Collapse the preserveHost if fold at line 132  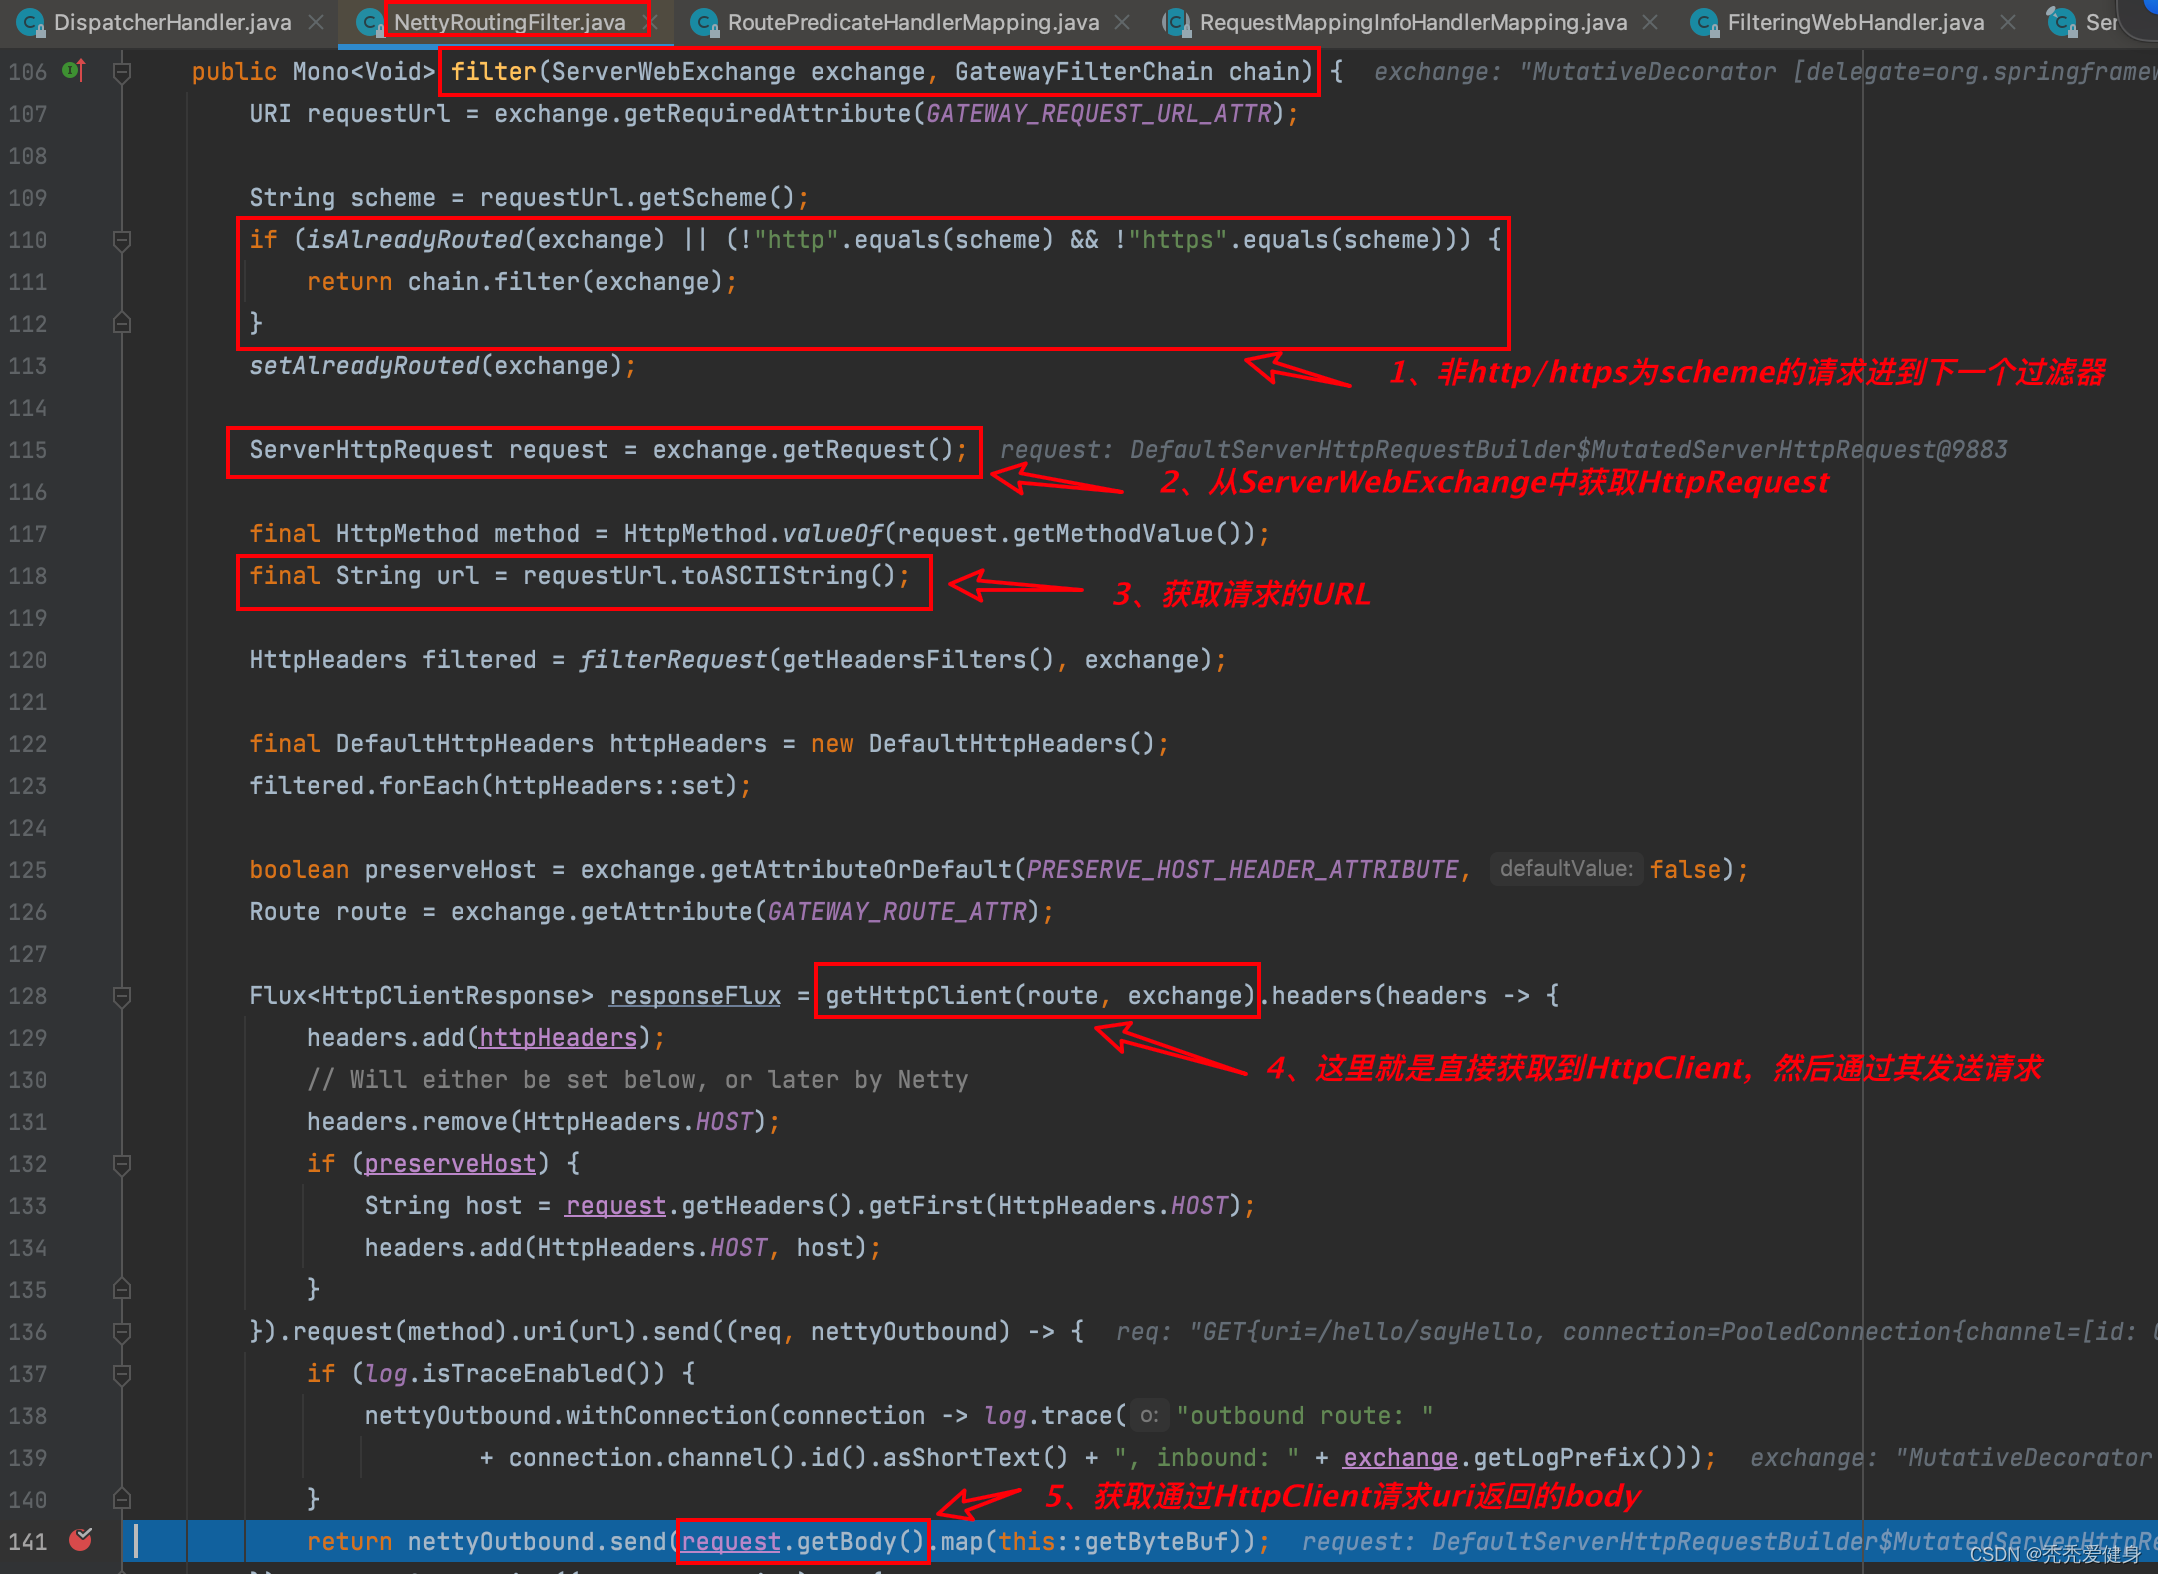[x=122, y=1164]
